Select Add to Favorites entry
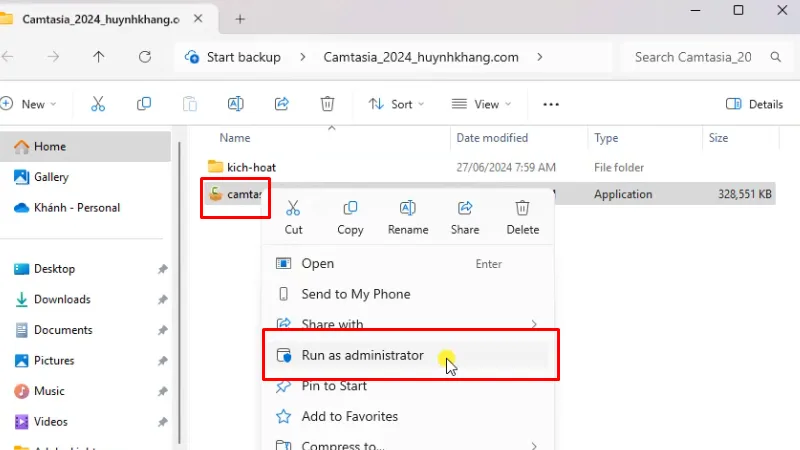This screenshot has height=450, width=800. 349,416
